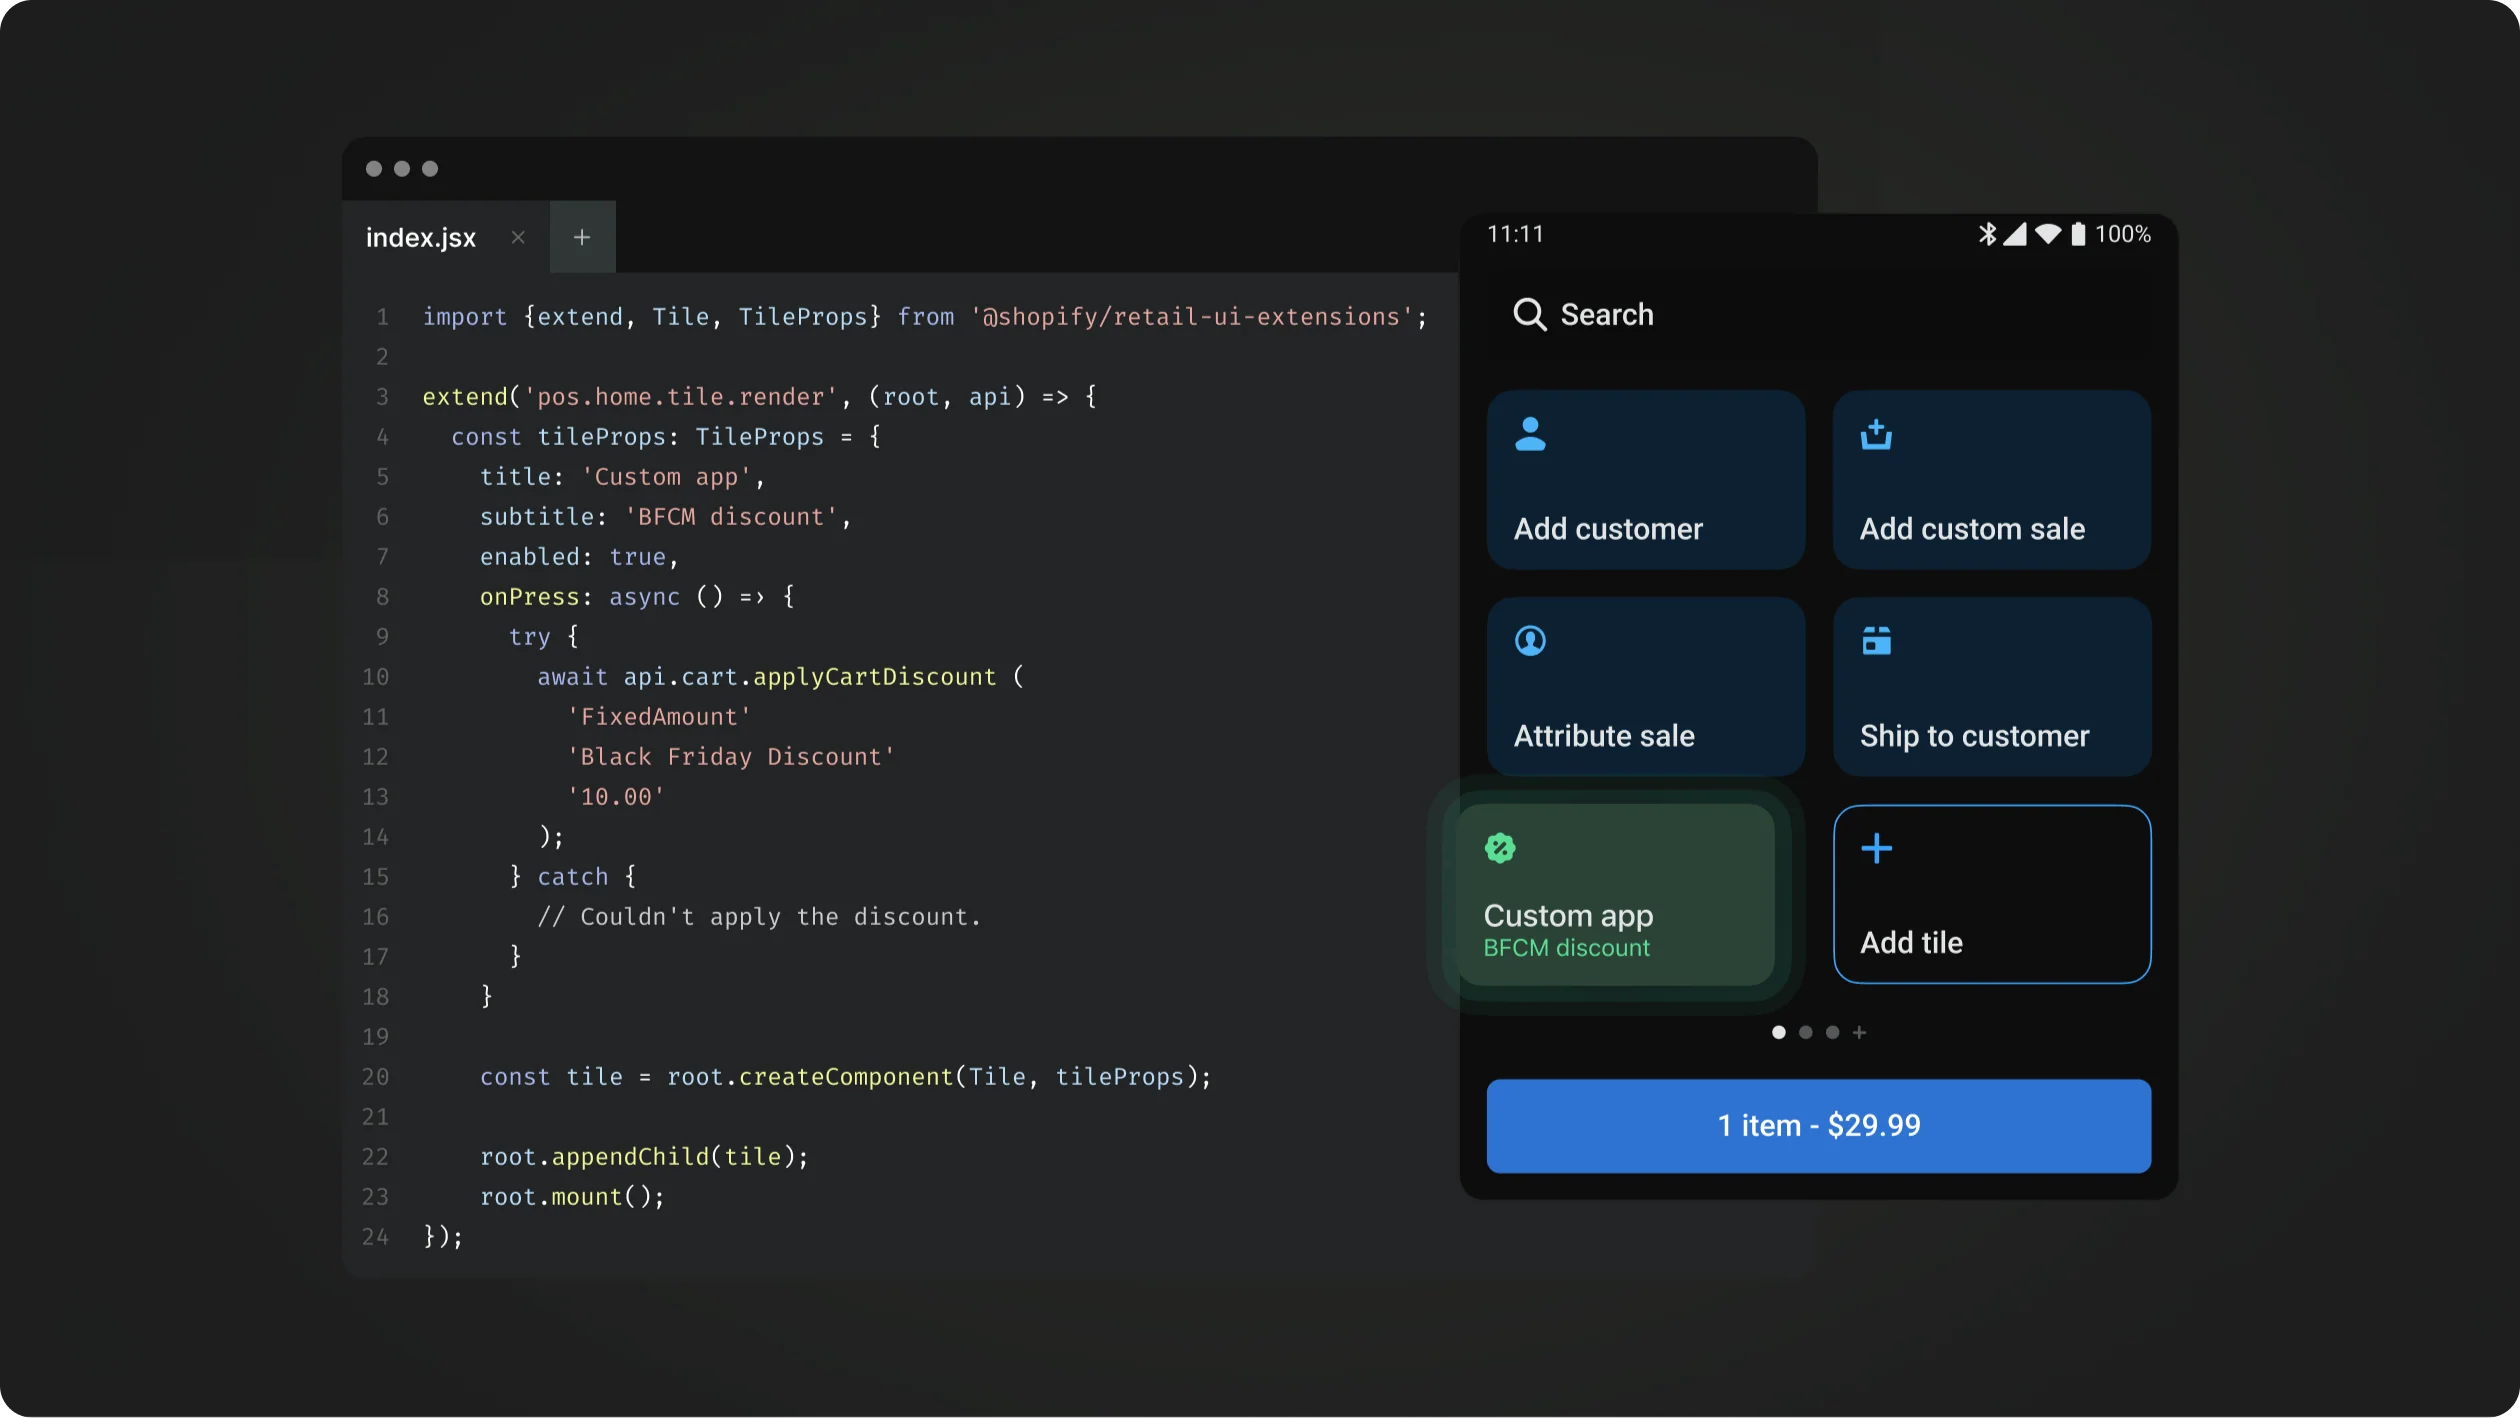Click the Search bar icon
This screenshot has width=2520, height=1418.
[x=1530, y=313]
